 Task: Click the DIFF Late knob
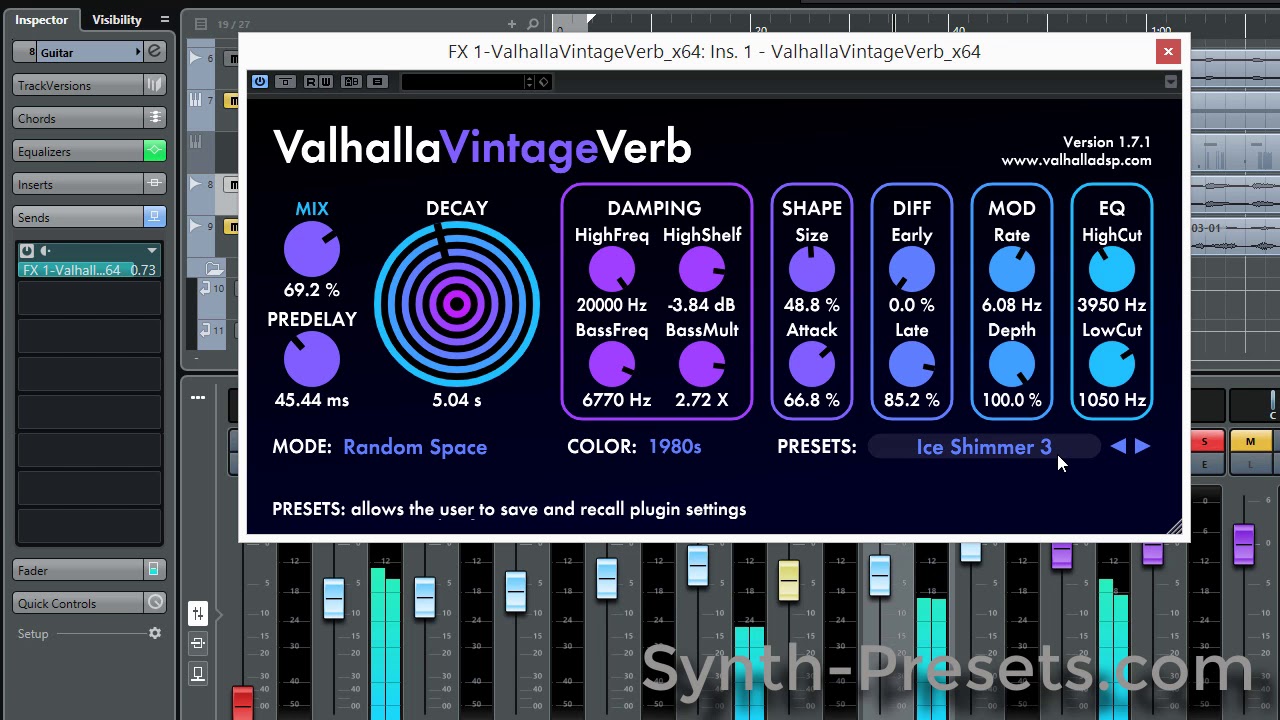click(x=912, y=365)
